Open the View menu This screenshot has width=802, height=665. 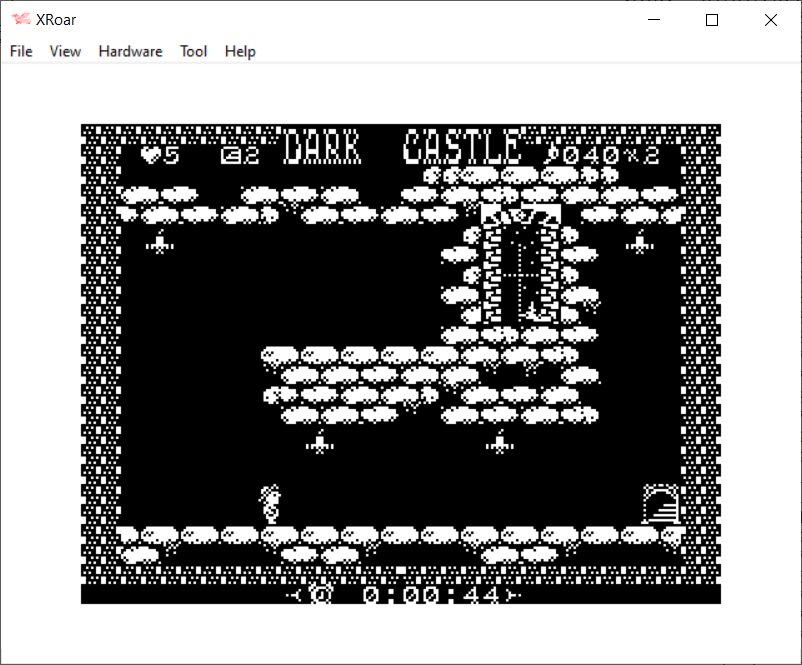[x=65, y=51]
